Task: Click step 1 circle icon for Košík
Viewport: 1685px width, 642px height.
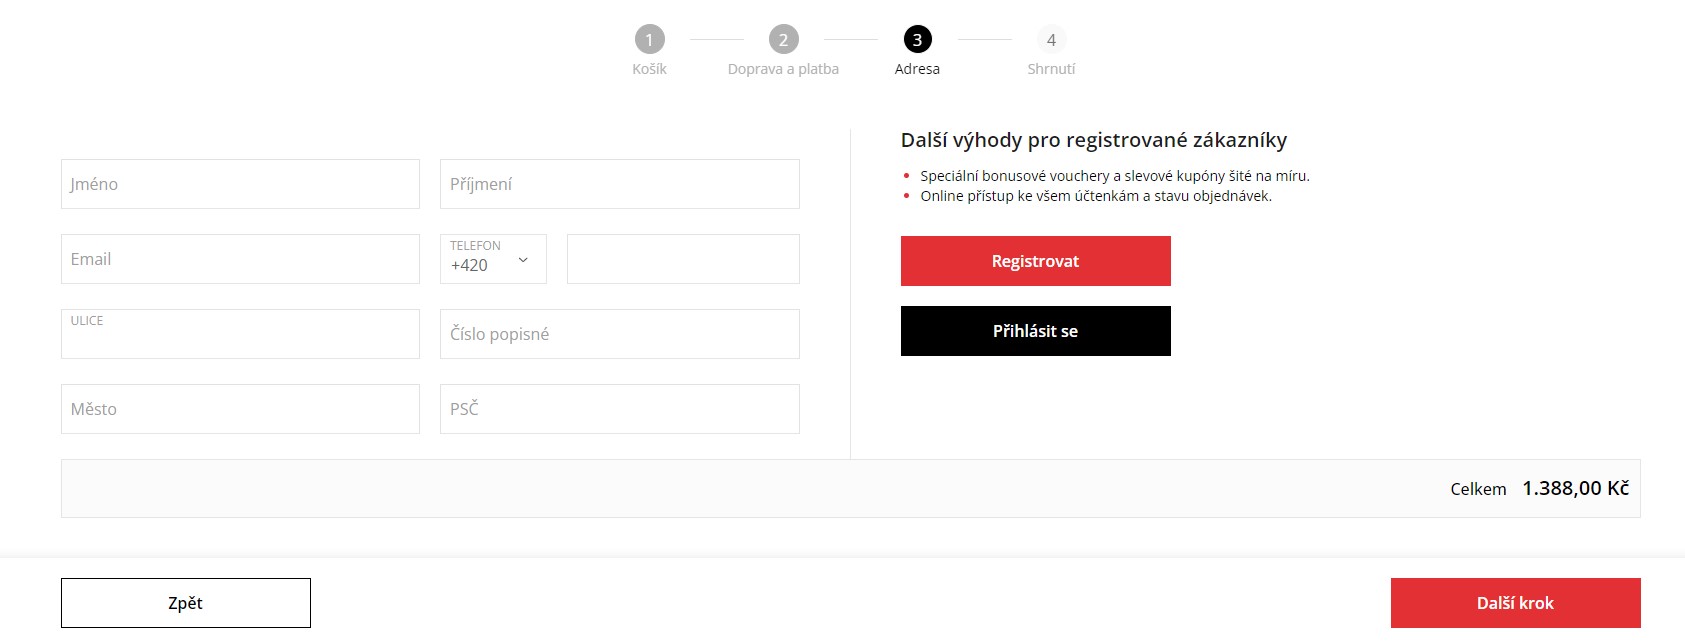Action: pos(649,40)
